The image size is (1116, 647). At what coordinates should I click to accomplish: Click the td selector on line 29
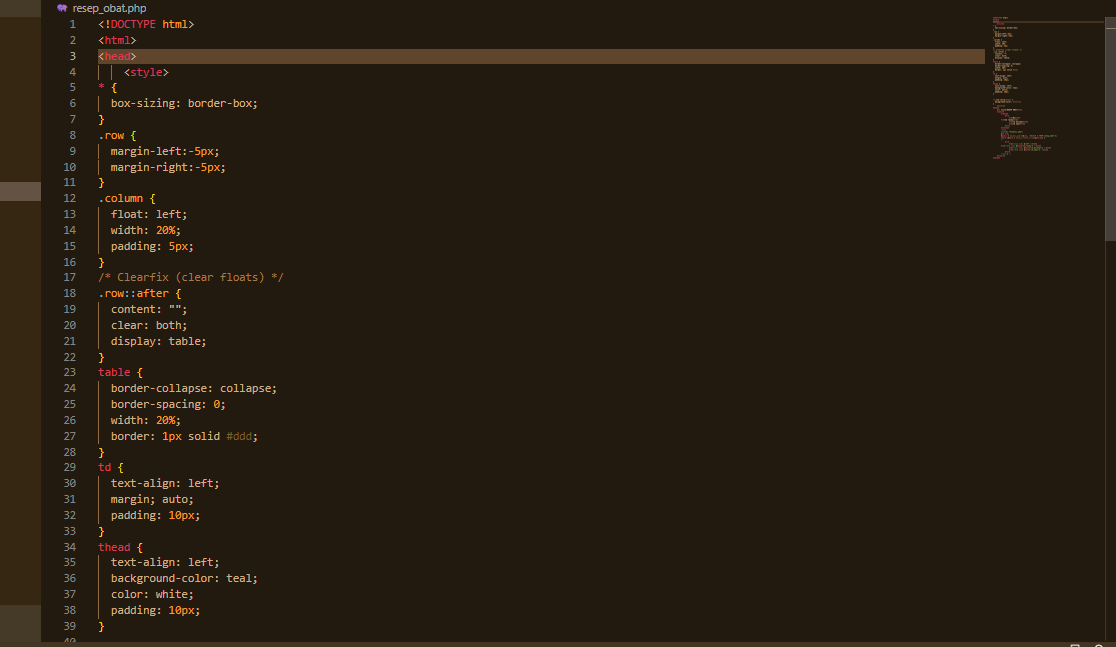tap(105, 468)
